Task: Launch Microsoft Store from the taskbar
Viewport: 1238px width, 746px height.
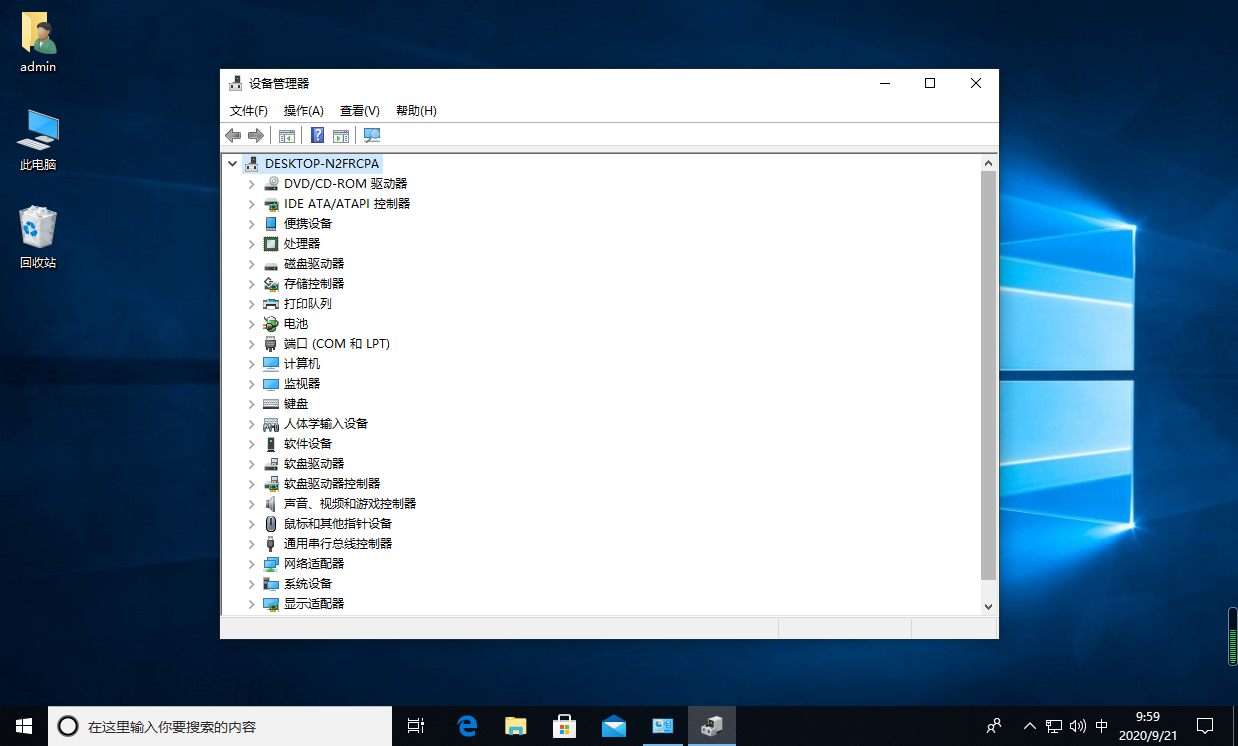Action: tap(565, 726)
